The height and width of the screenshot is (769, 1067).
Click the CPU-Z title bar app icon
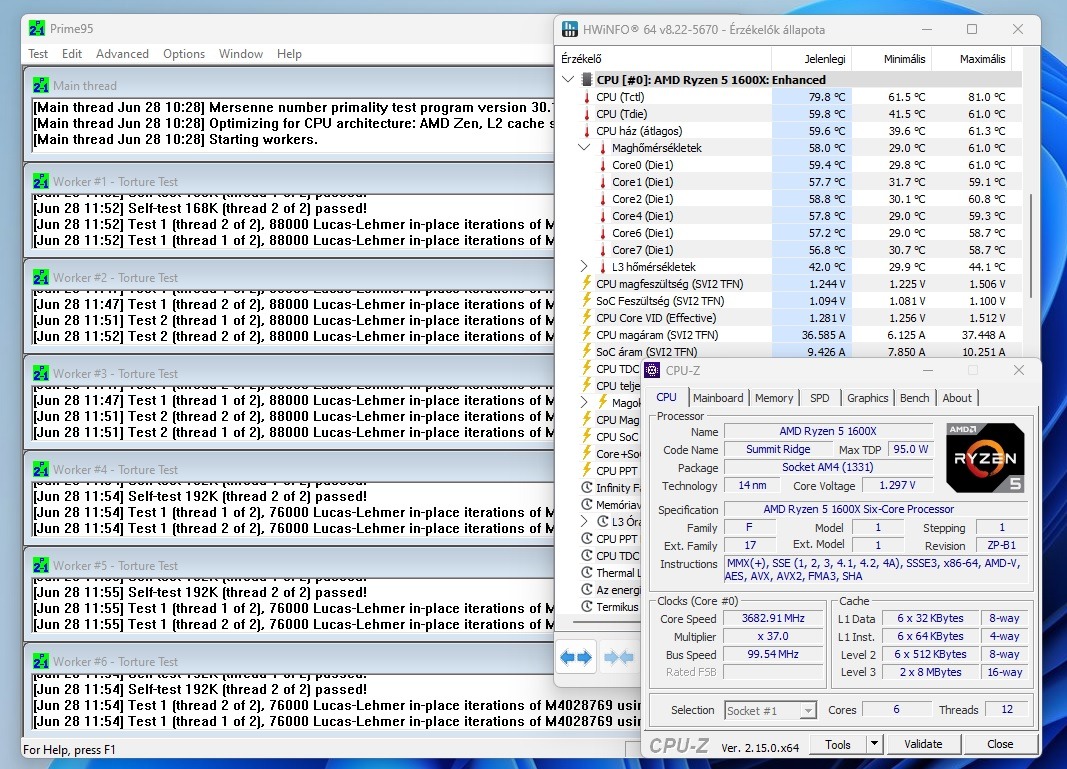coord(652,370)
